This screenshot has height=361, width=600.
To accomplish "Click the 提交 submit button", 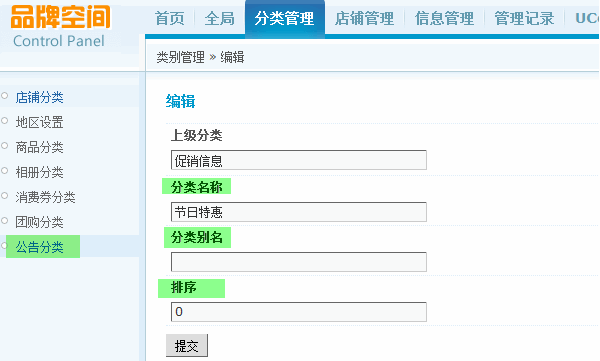I will 187,345.
